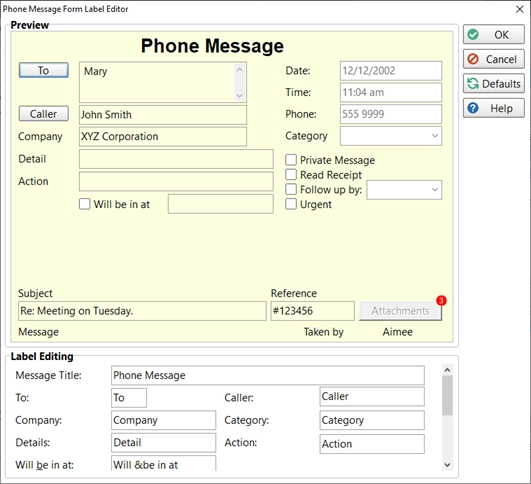Open Help button label

coord(502,108)
